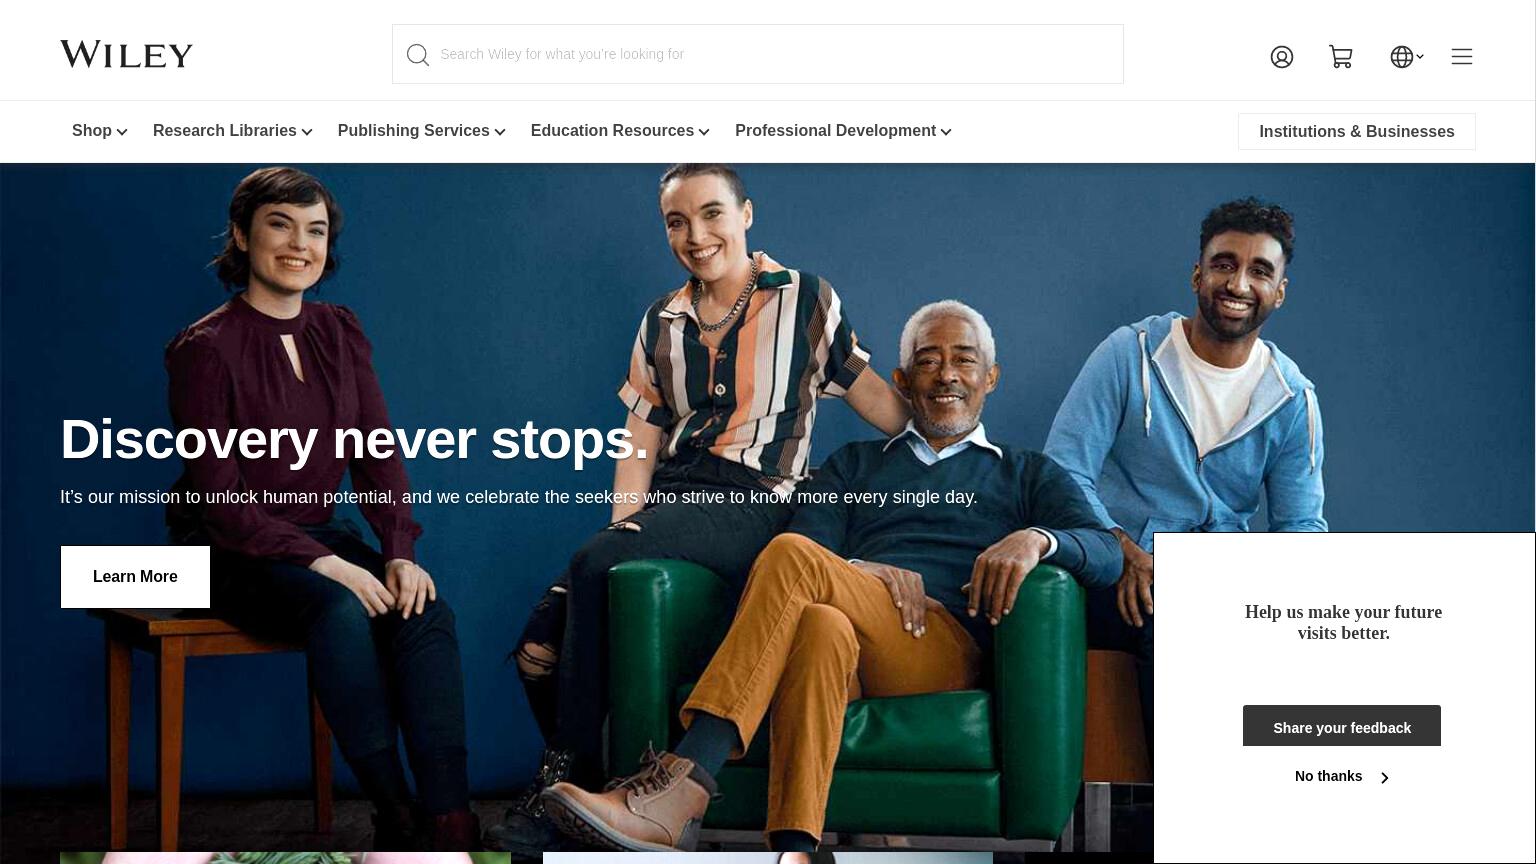Viewport: 1536px width, 864px height.
Task: Click the Institutions & Businesses button
Action: [1357, 132]
